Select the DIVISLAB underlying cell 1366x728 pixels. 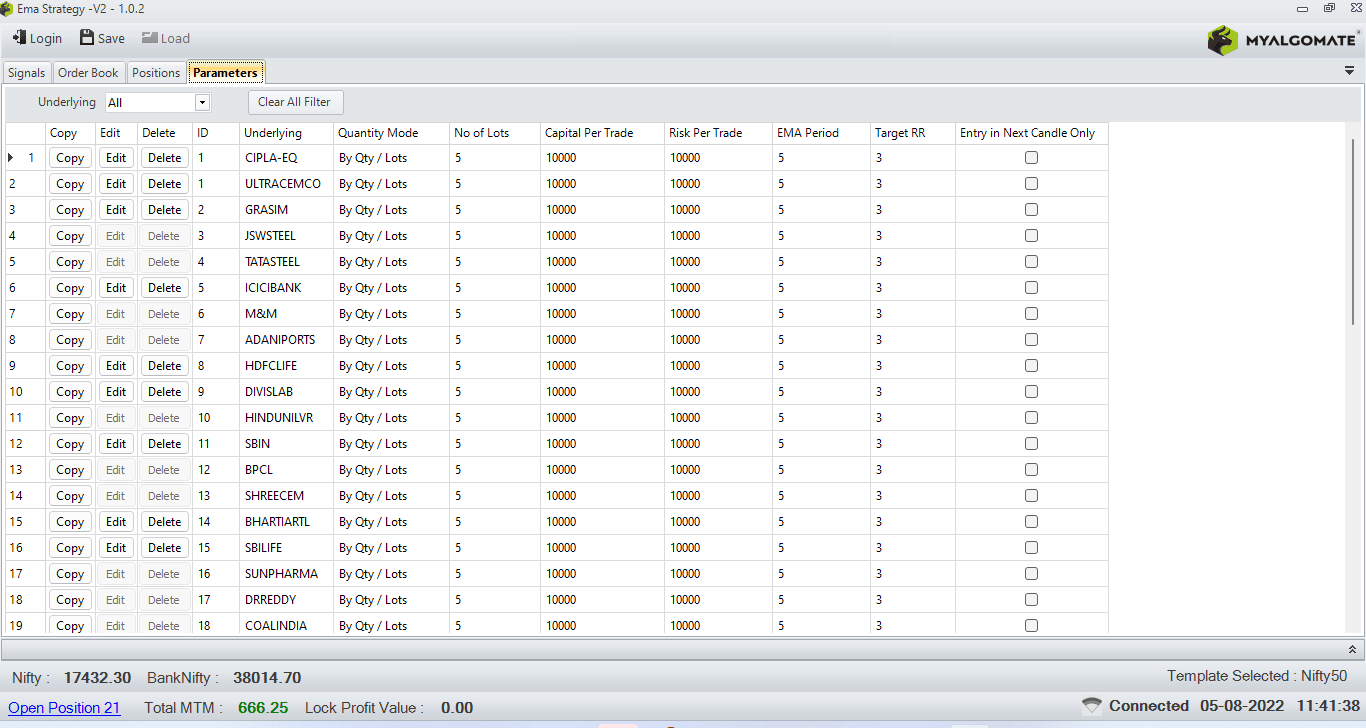(287, 392)
